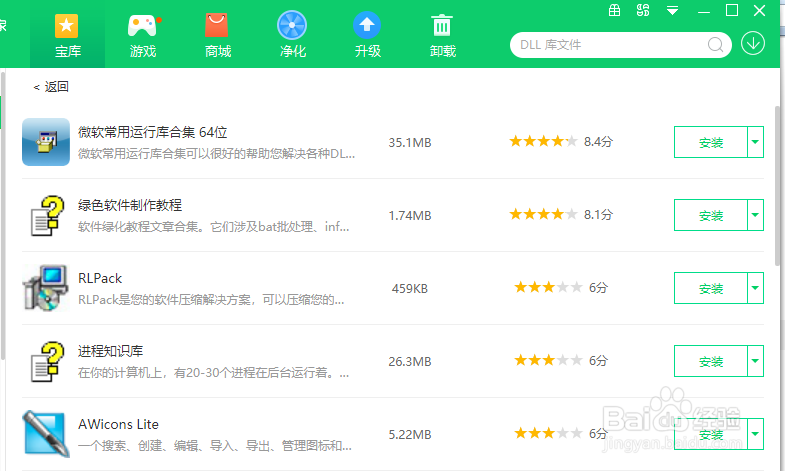Click the 5.22MB size text

[410, 435]
